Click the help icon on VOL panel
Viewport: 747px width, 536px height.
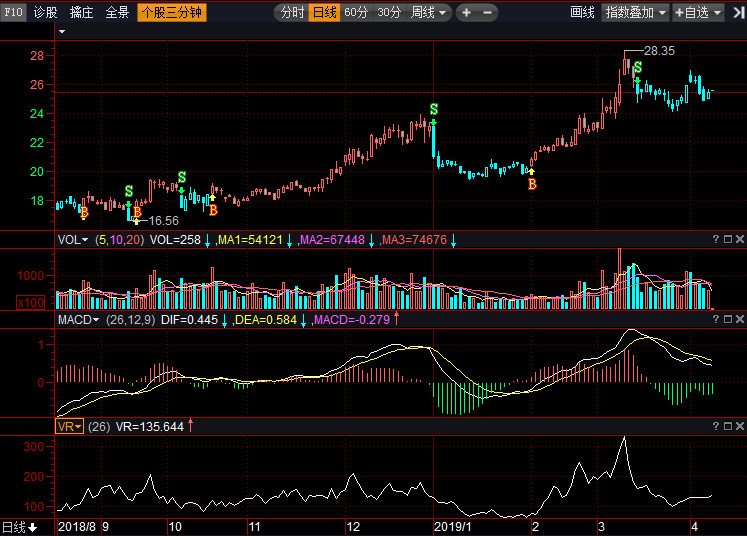pos(715,240)
